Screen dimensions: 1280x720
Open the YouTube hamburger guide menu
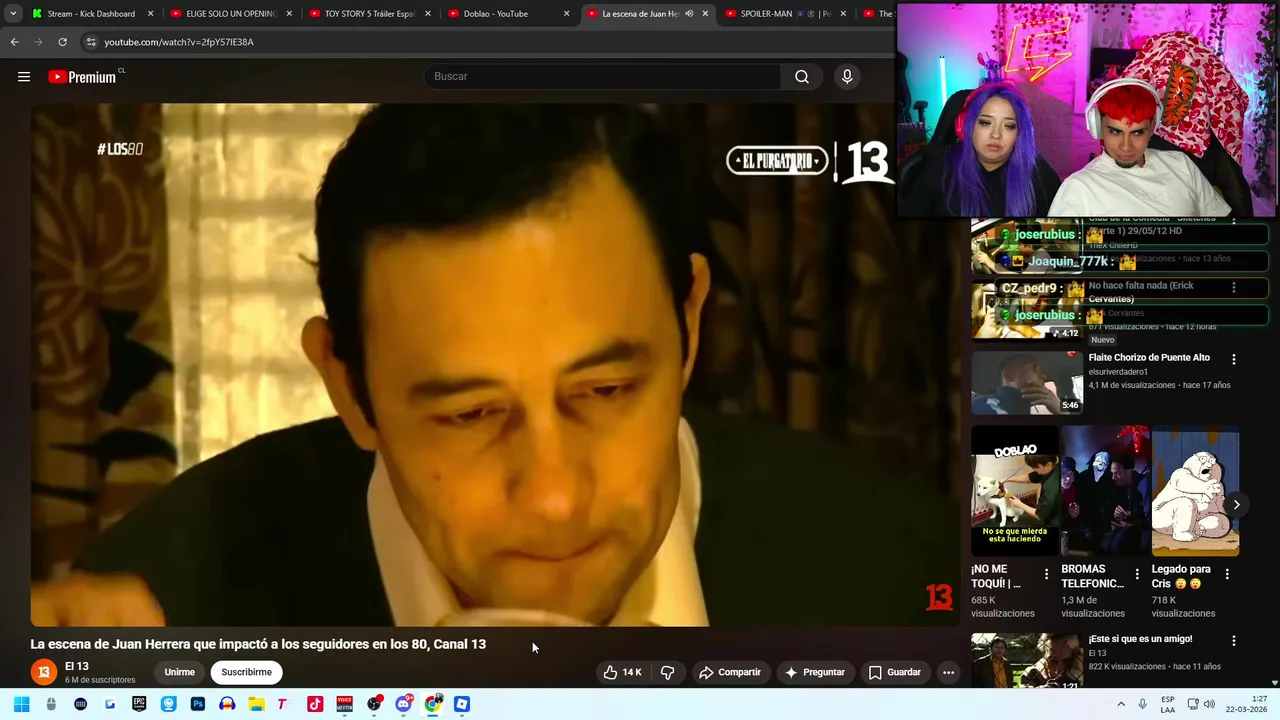(x=24, y=77)
